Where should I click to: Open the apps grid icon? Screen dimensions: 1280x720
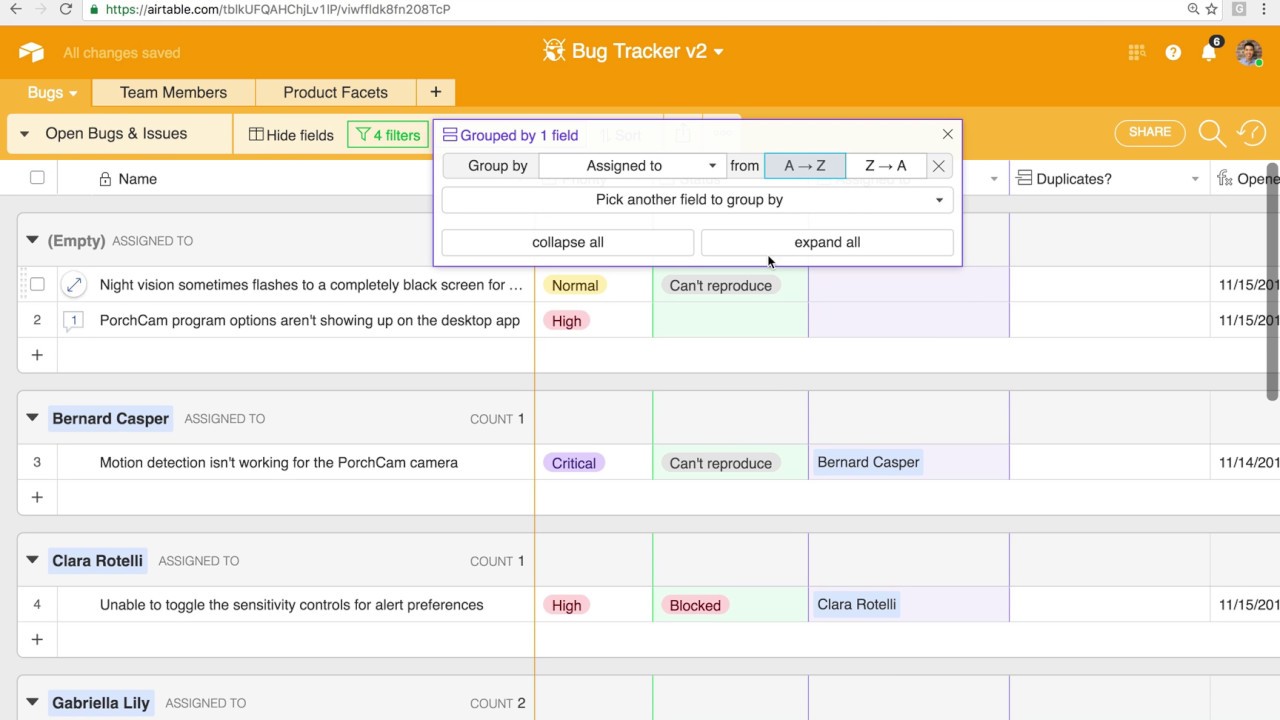click(x=1136, y=53)
